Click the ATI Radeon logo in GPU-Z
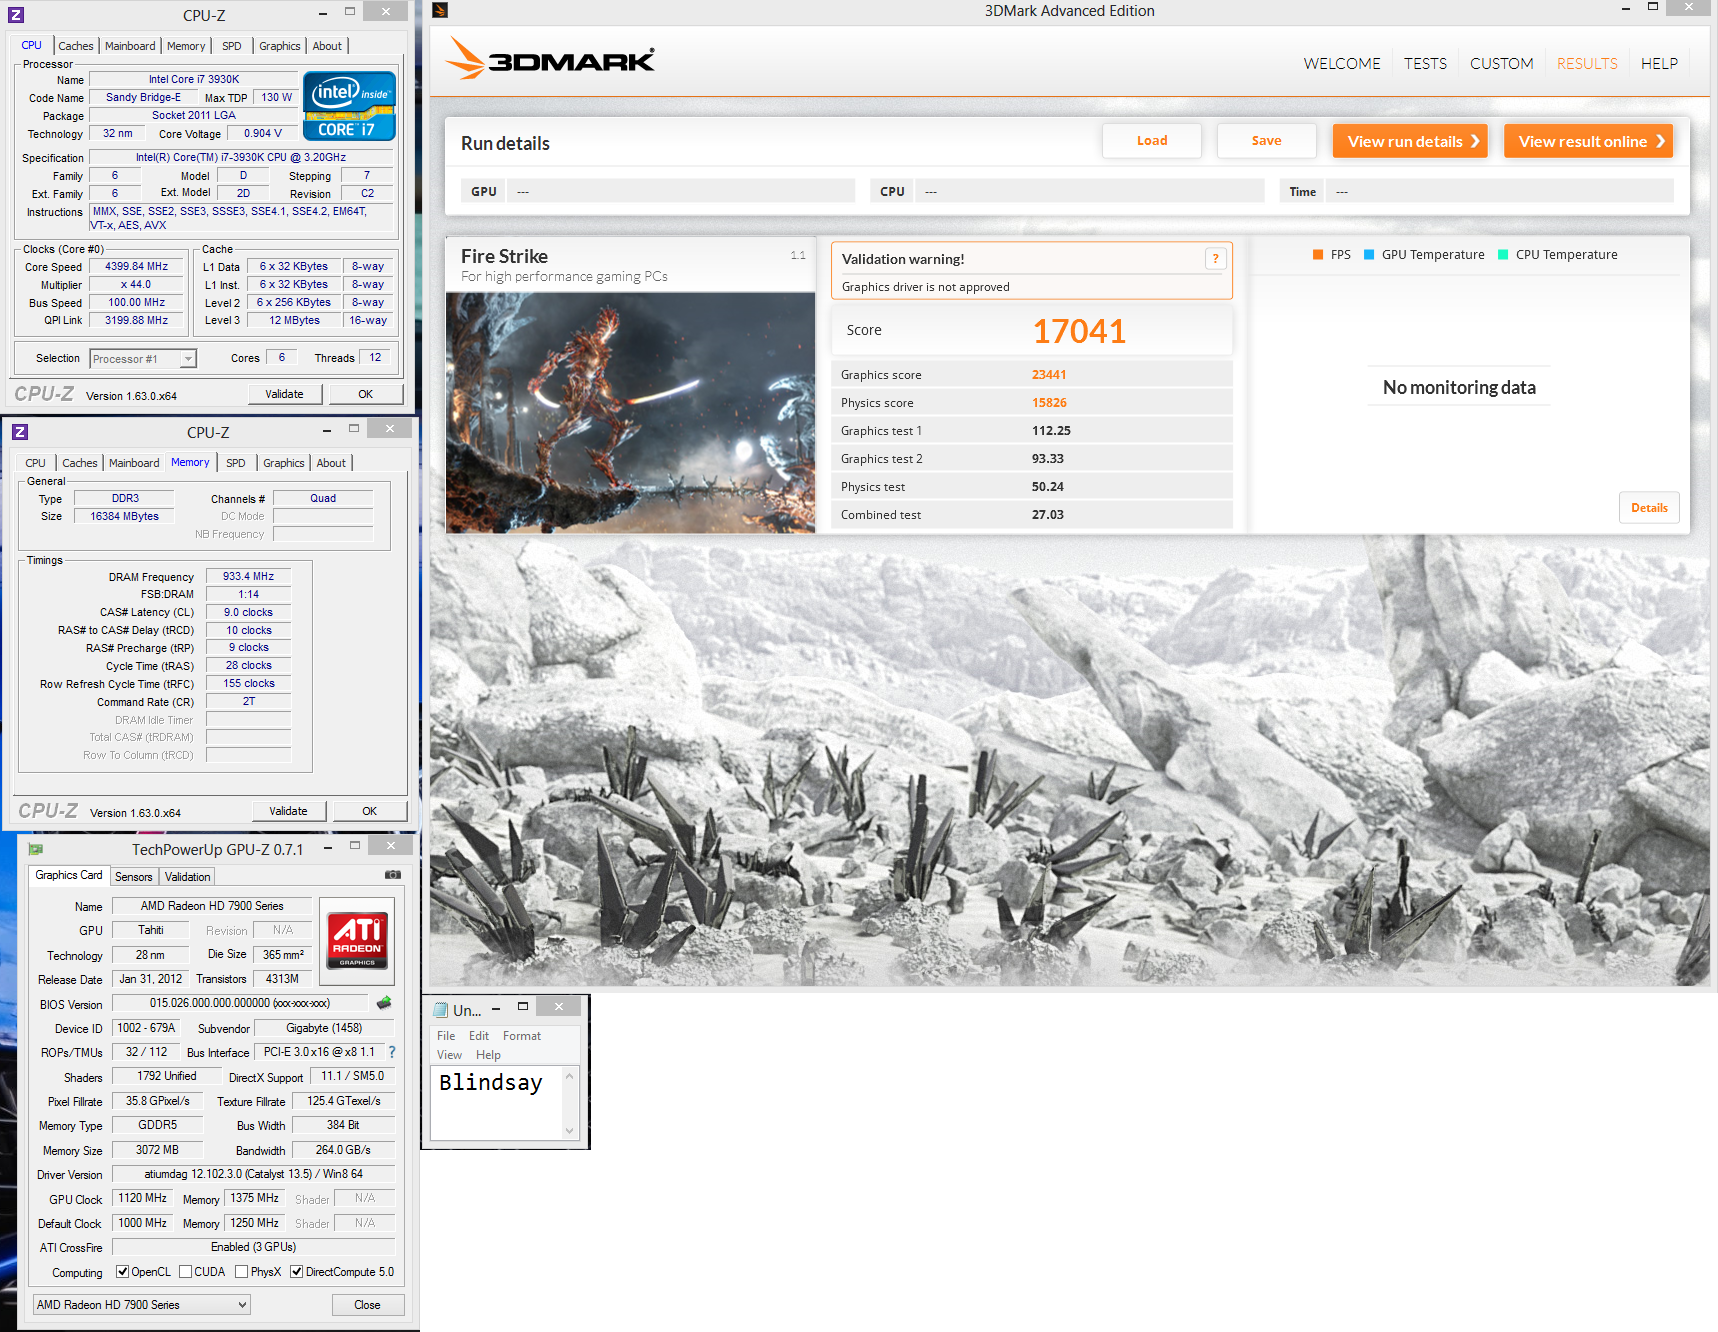1718x1332 pixels. [357, 940]
